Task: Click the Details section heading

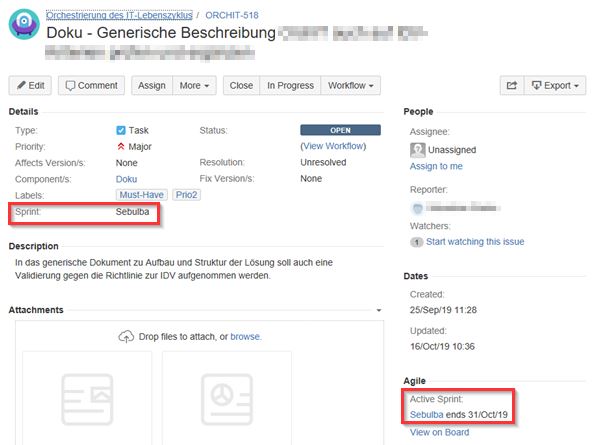Action: point(23,112)
